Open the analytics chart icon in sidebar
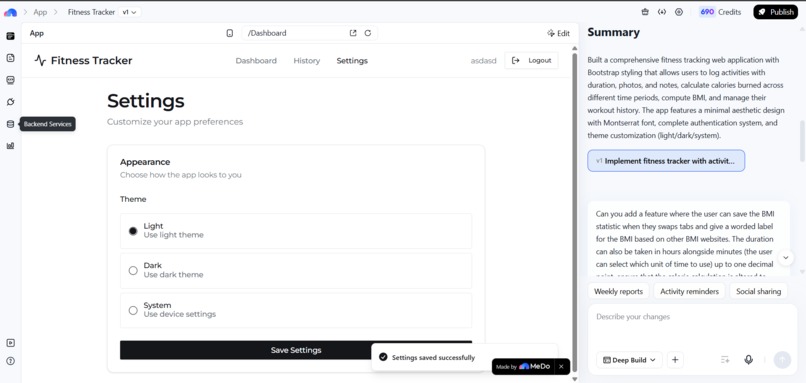 pos(10,146)
